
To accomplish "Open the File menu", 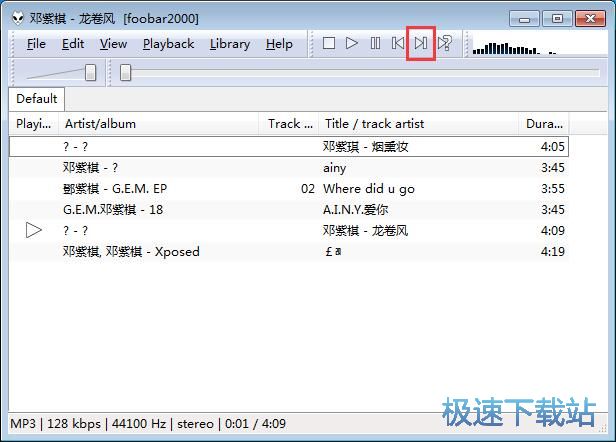I will (36, 44).
